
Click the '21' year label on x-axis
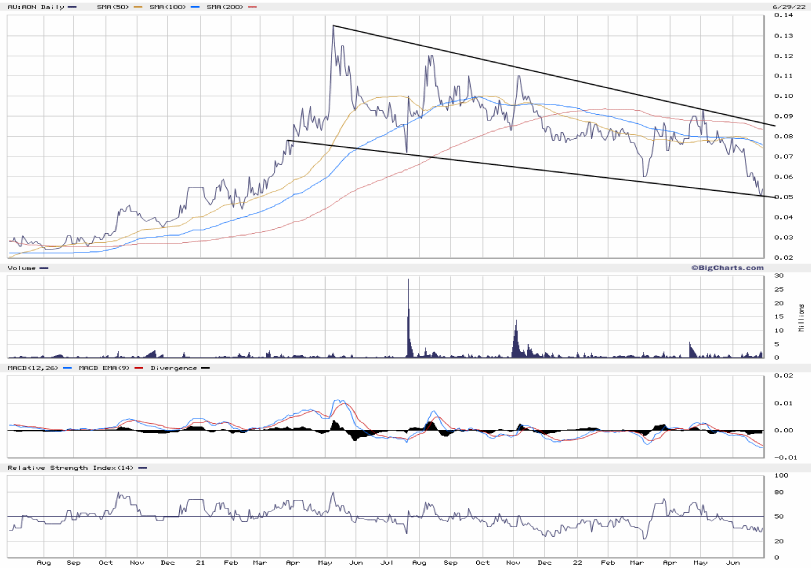point(200,564)
